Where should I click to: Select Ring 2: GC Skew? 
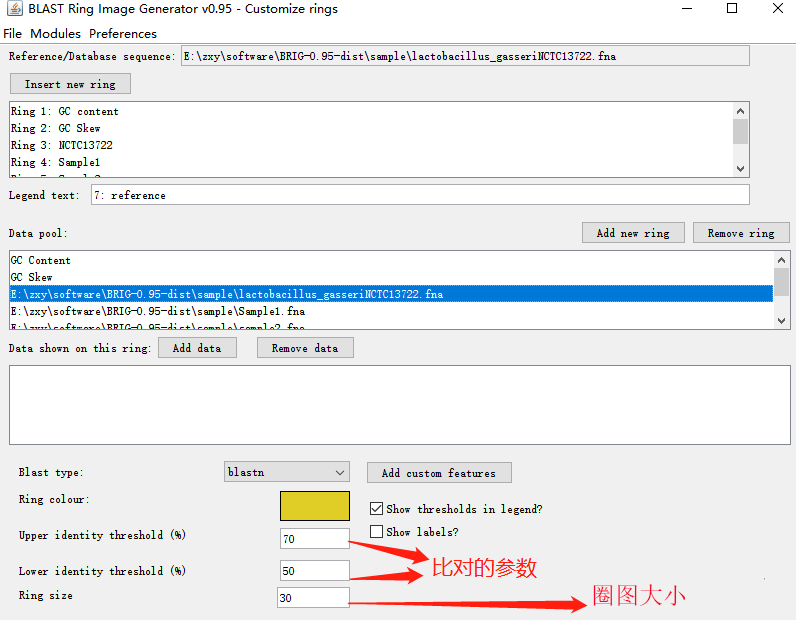56,128
